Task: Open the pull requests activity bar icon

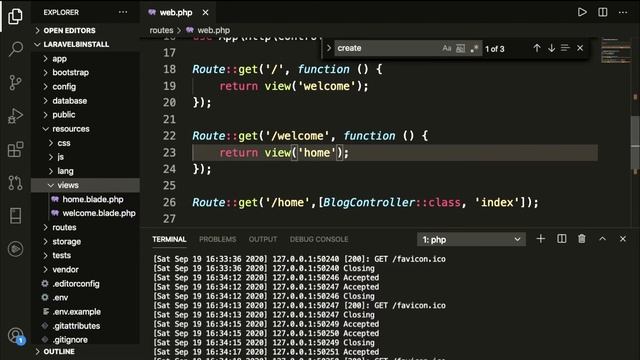Action: click(16, 182)
